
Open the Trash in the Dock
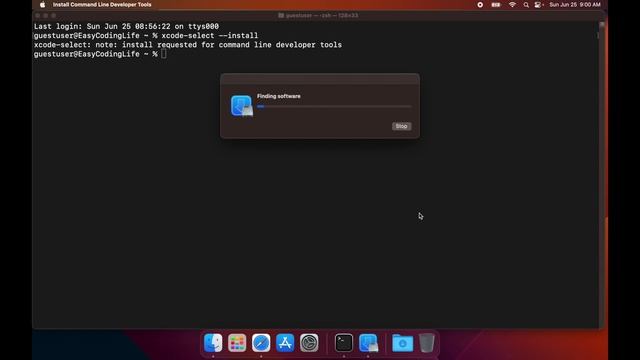[x=427, y=343]
